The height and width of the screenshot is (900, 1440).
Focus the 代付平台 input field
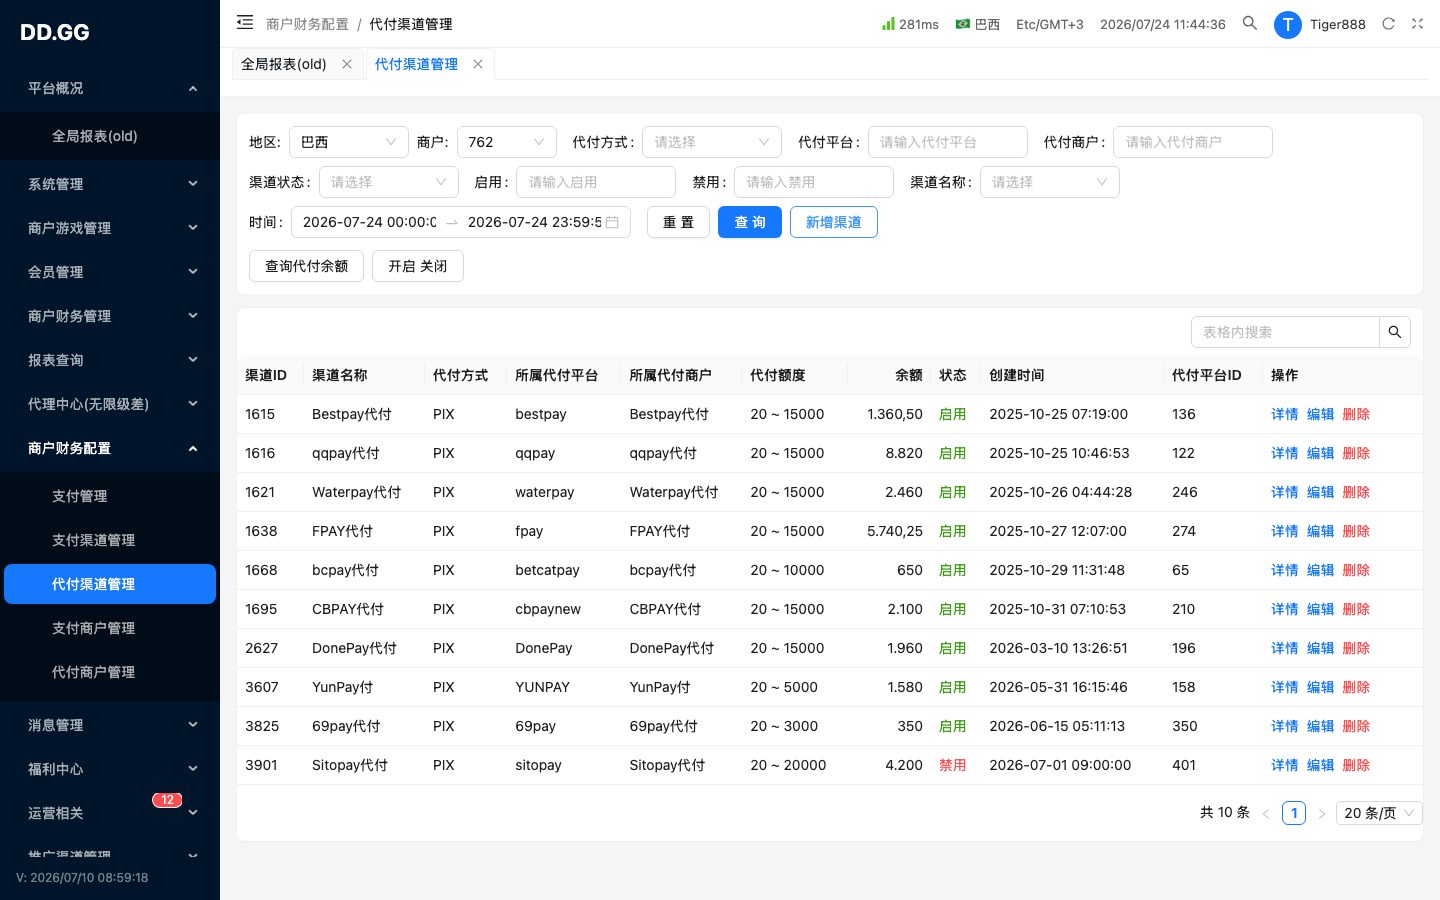(948, 142)
